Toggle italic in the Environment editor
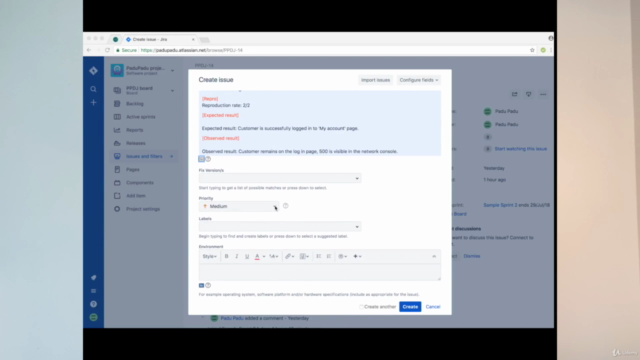The width and height of the screenshot is (640, 360). pos(237,256)
